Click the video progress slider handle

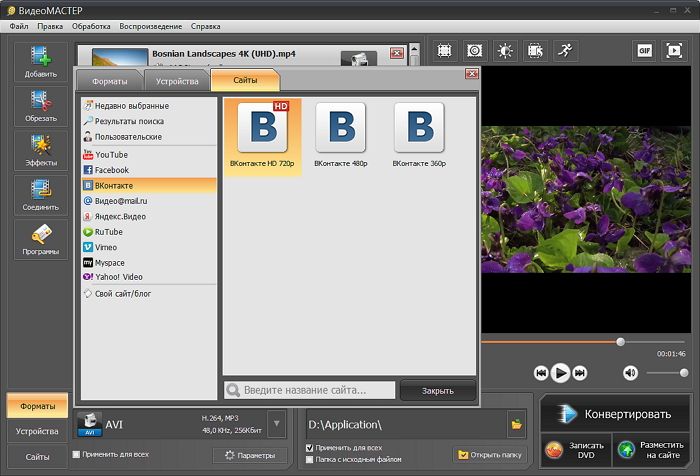(x=621, y=342)
